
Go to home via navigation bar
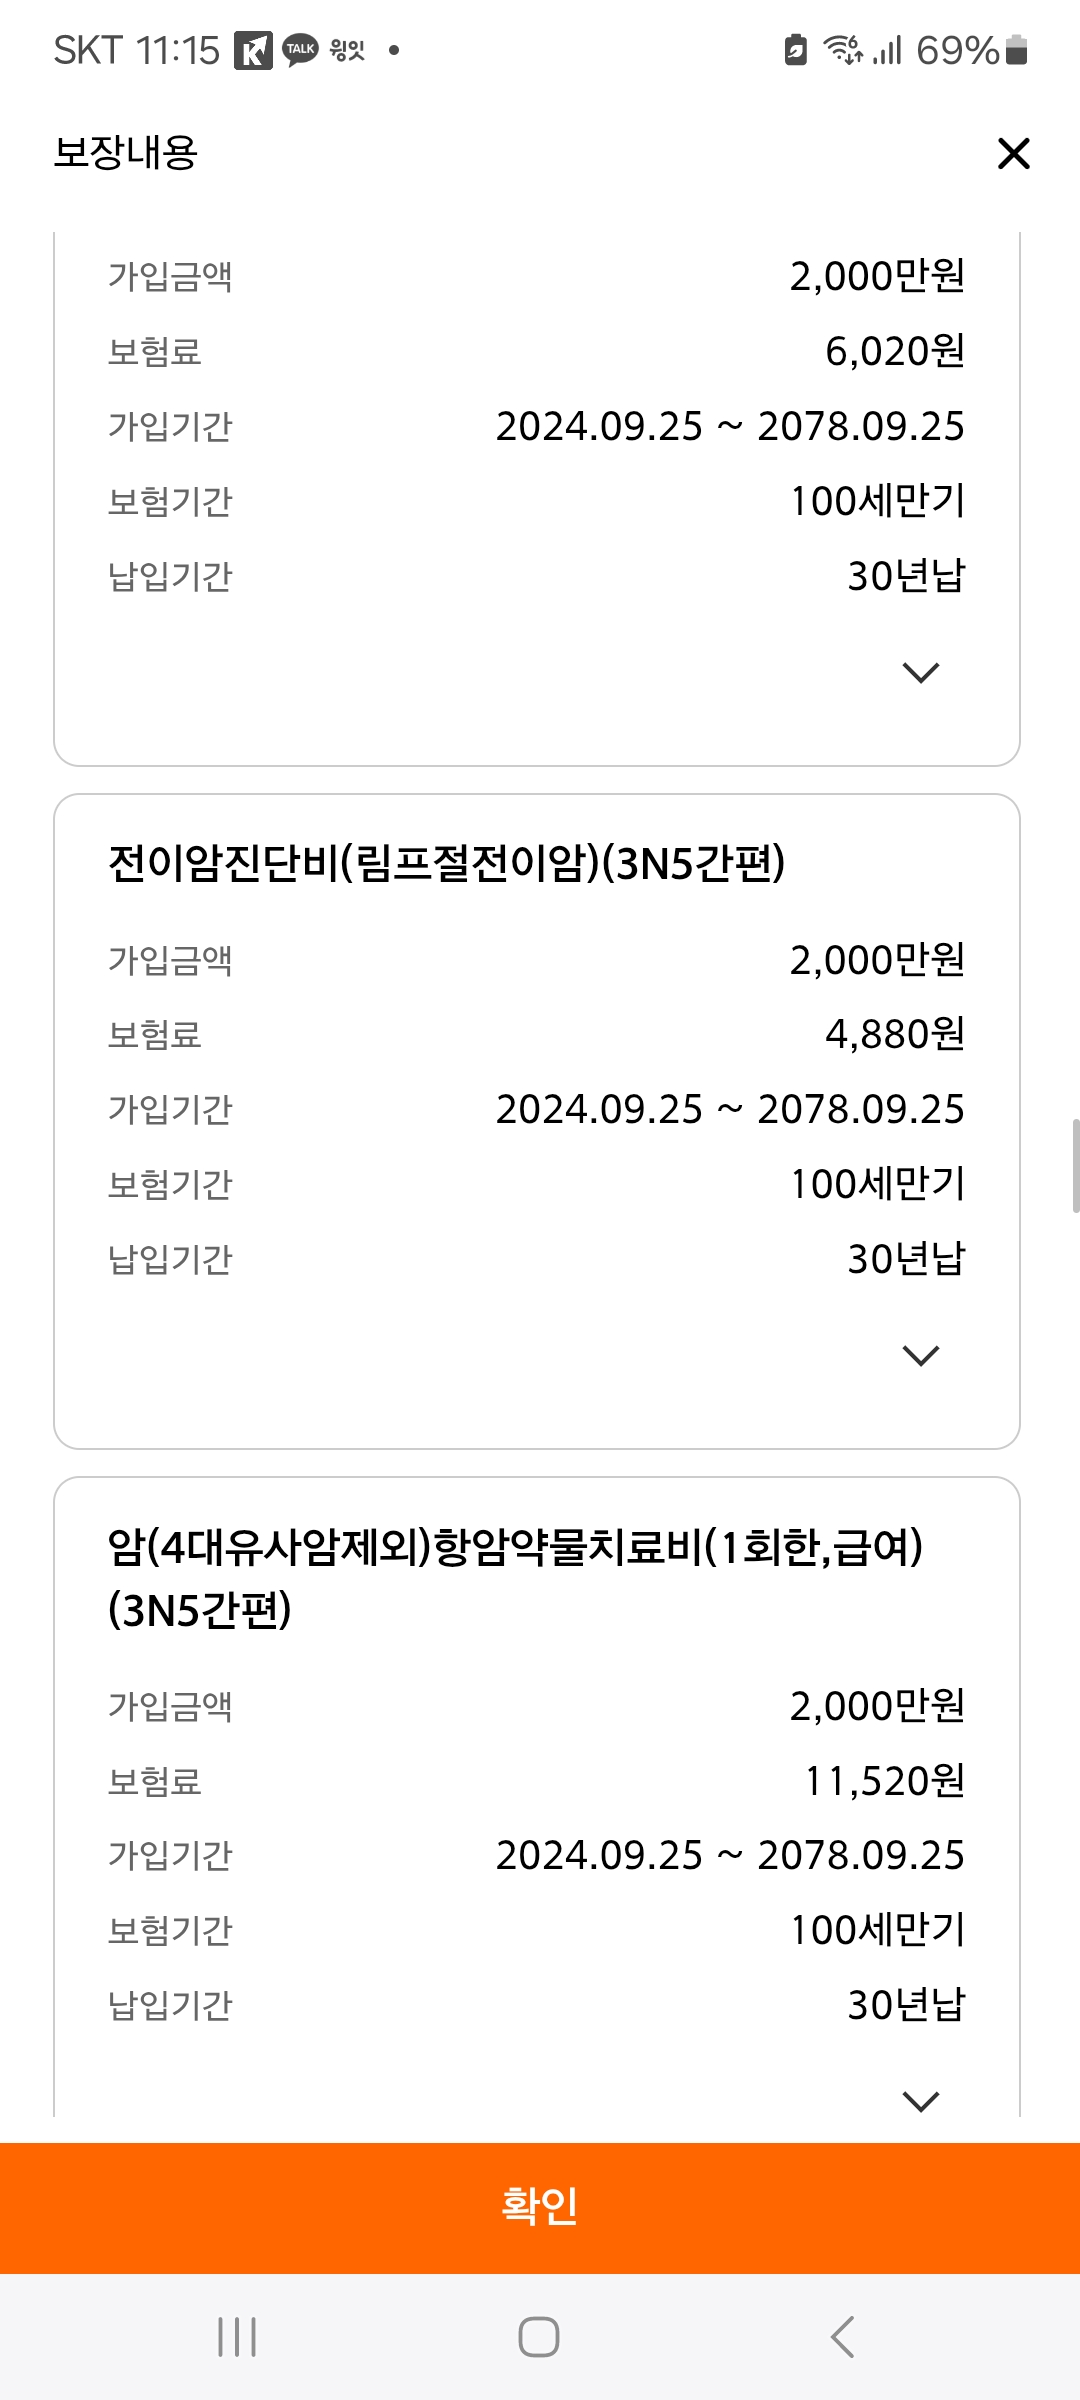[x=539, y=2337]
